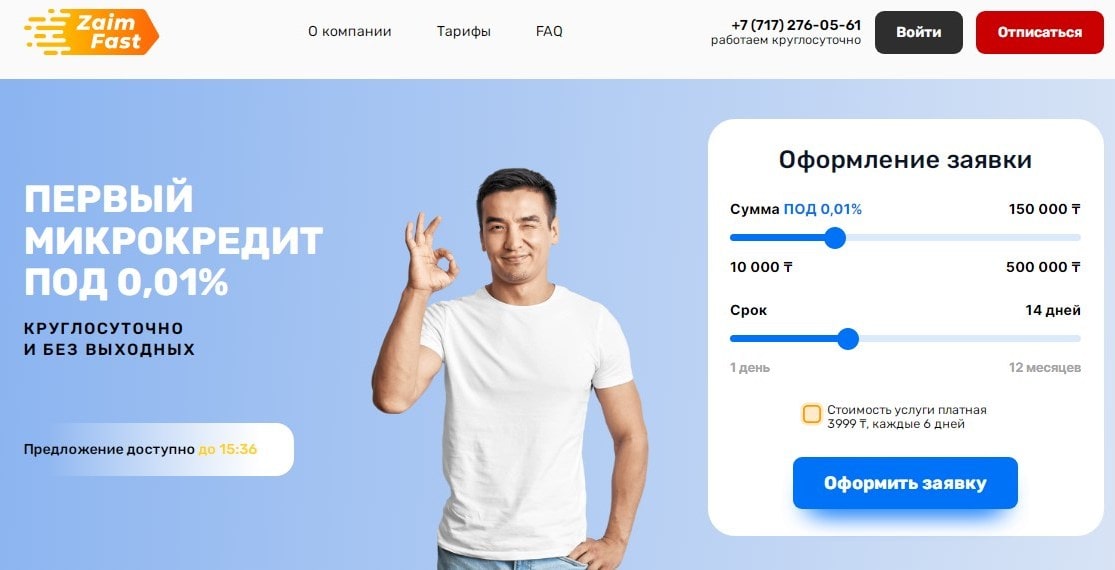Click the Войти button
The height and width of the screenshot is (570, 1115).
pyautogui.click(x=919, y=33)
